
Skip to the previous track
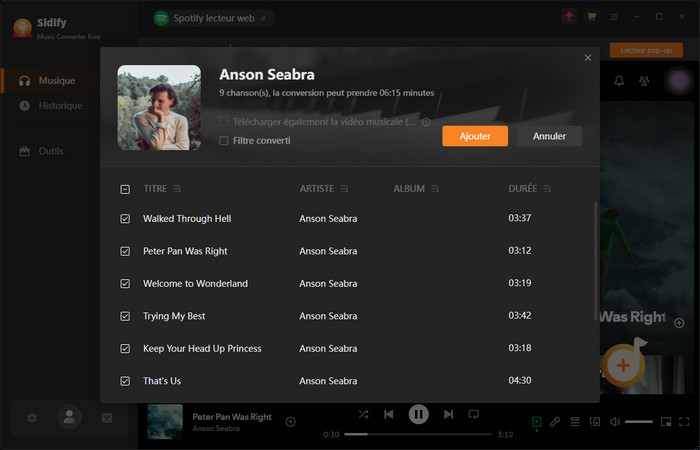point(388,413)
